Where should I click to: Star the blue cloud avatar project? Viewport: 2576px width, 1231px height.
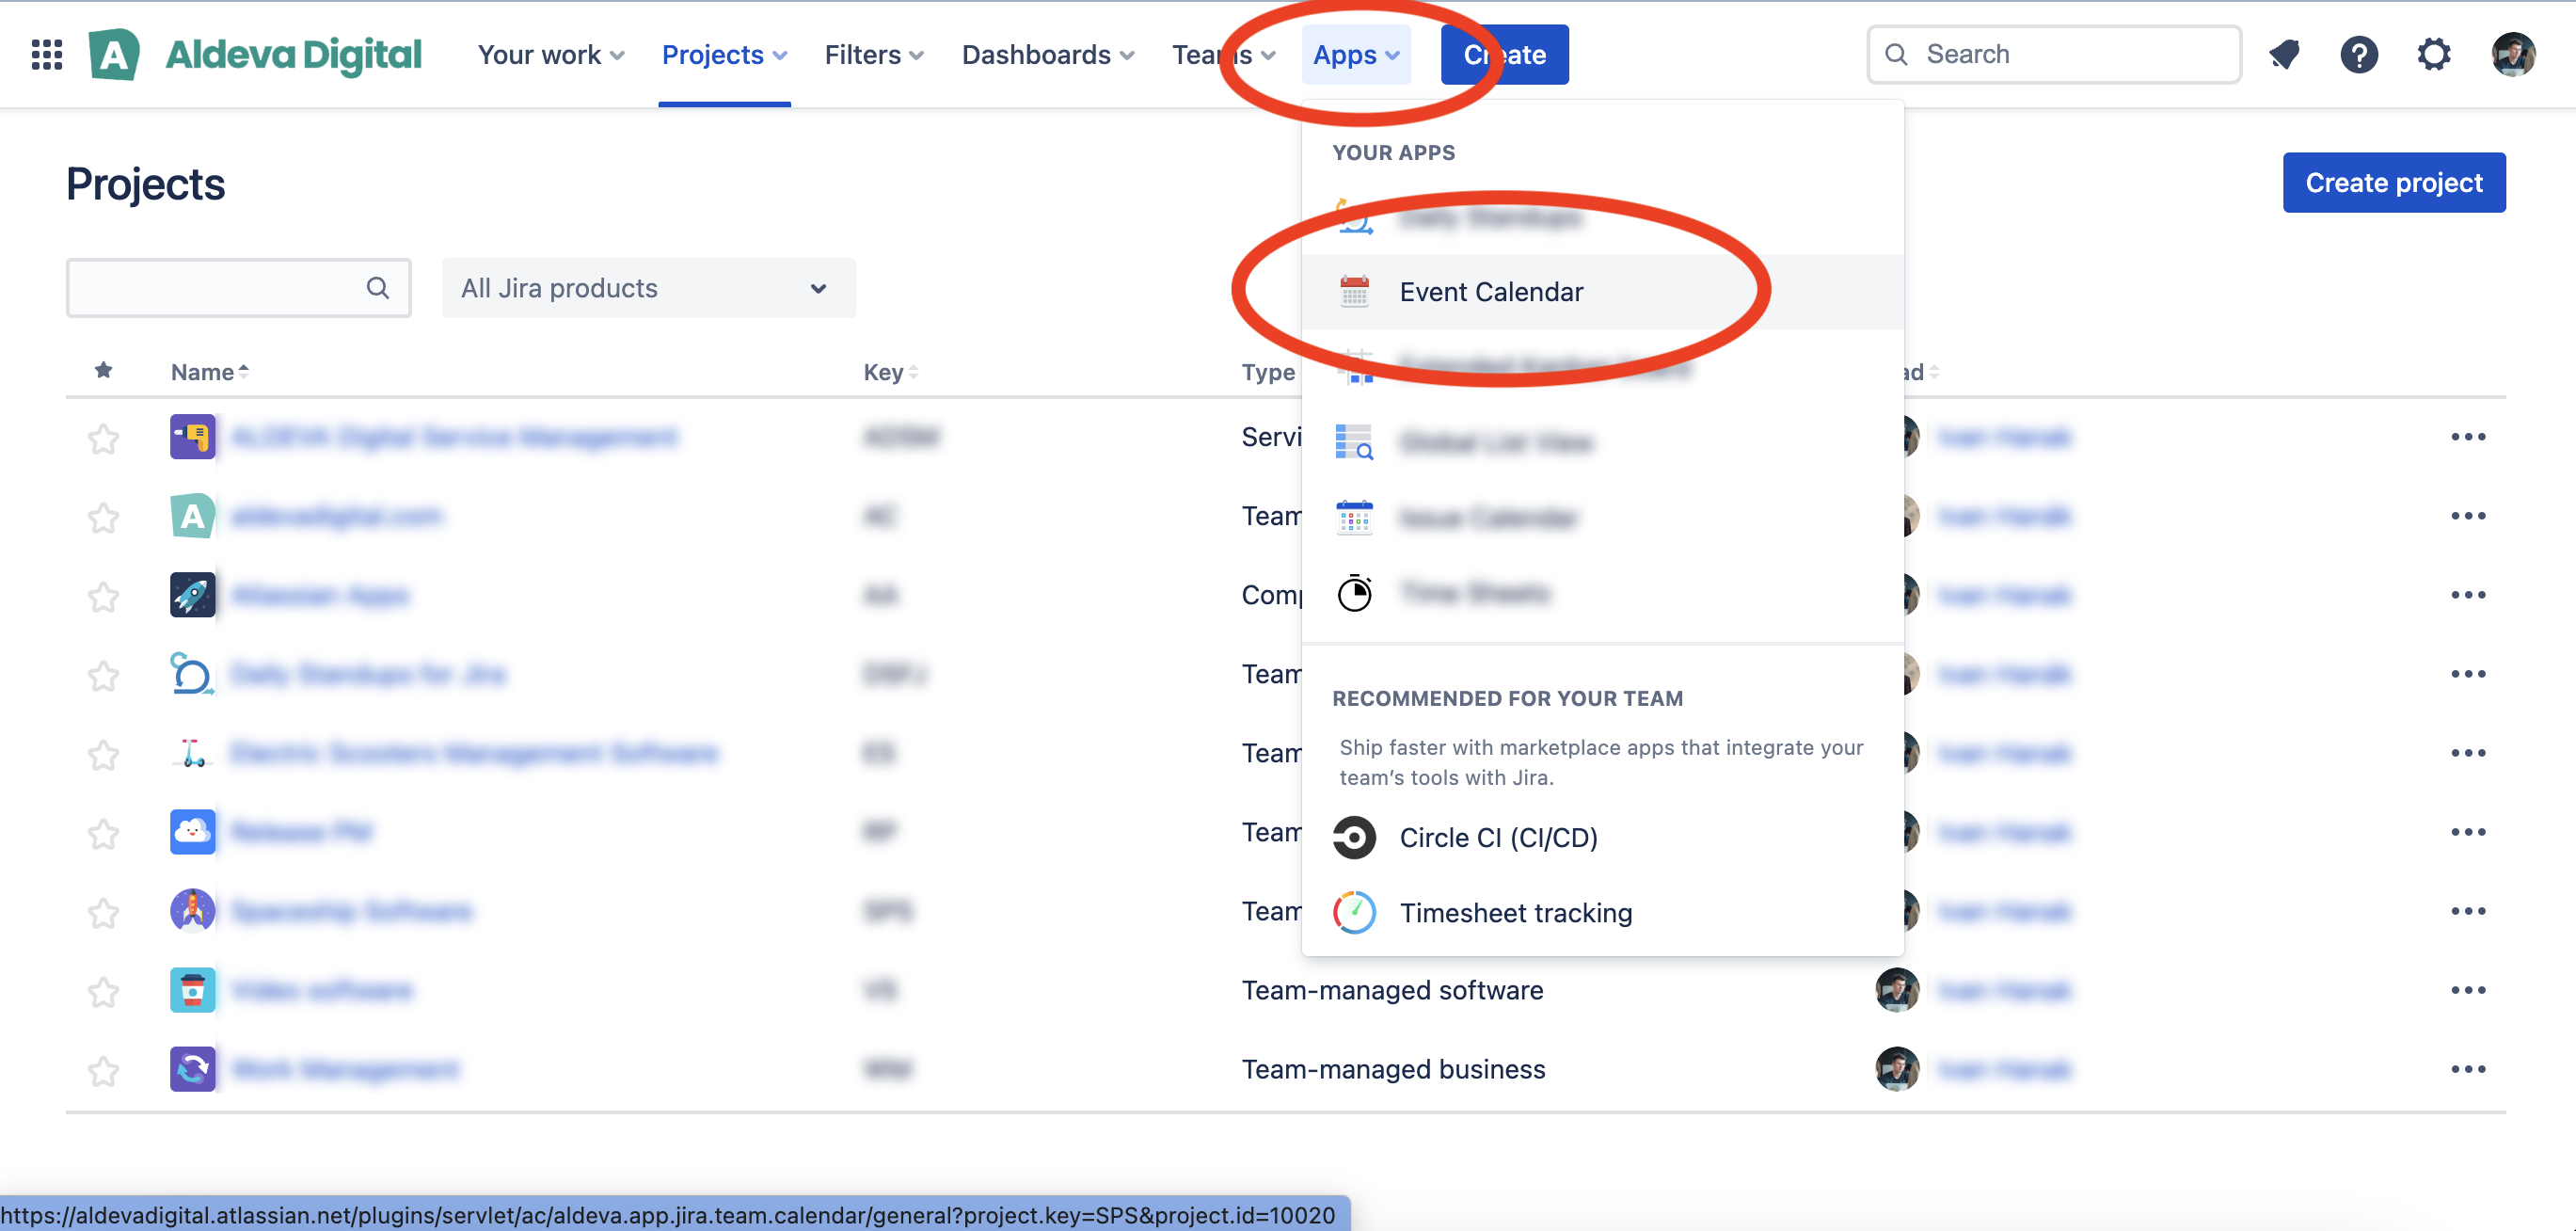103,833
